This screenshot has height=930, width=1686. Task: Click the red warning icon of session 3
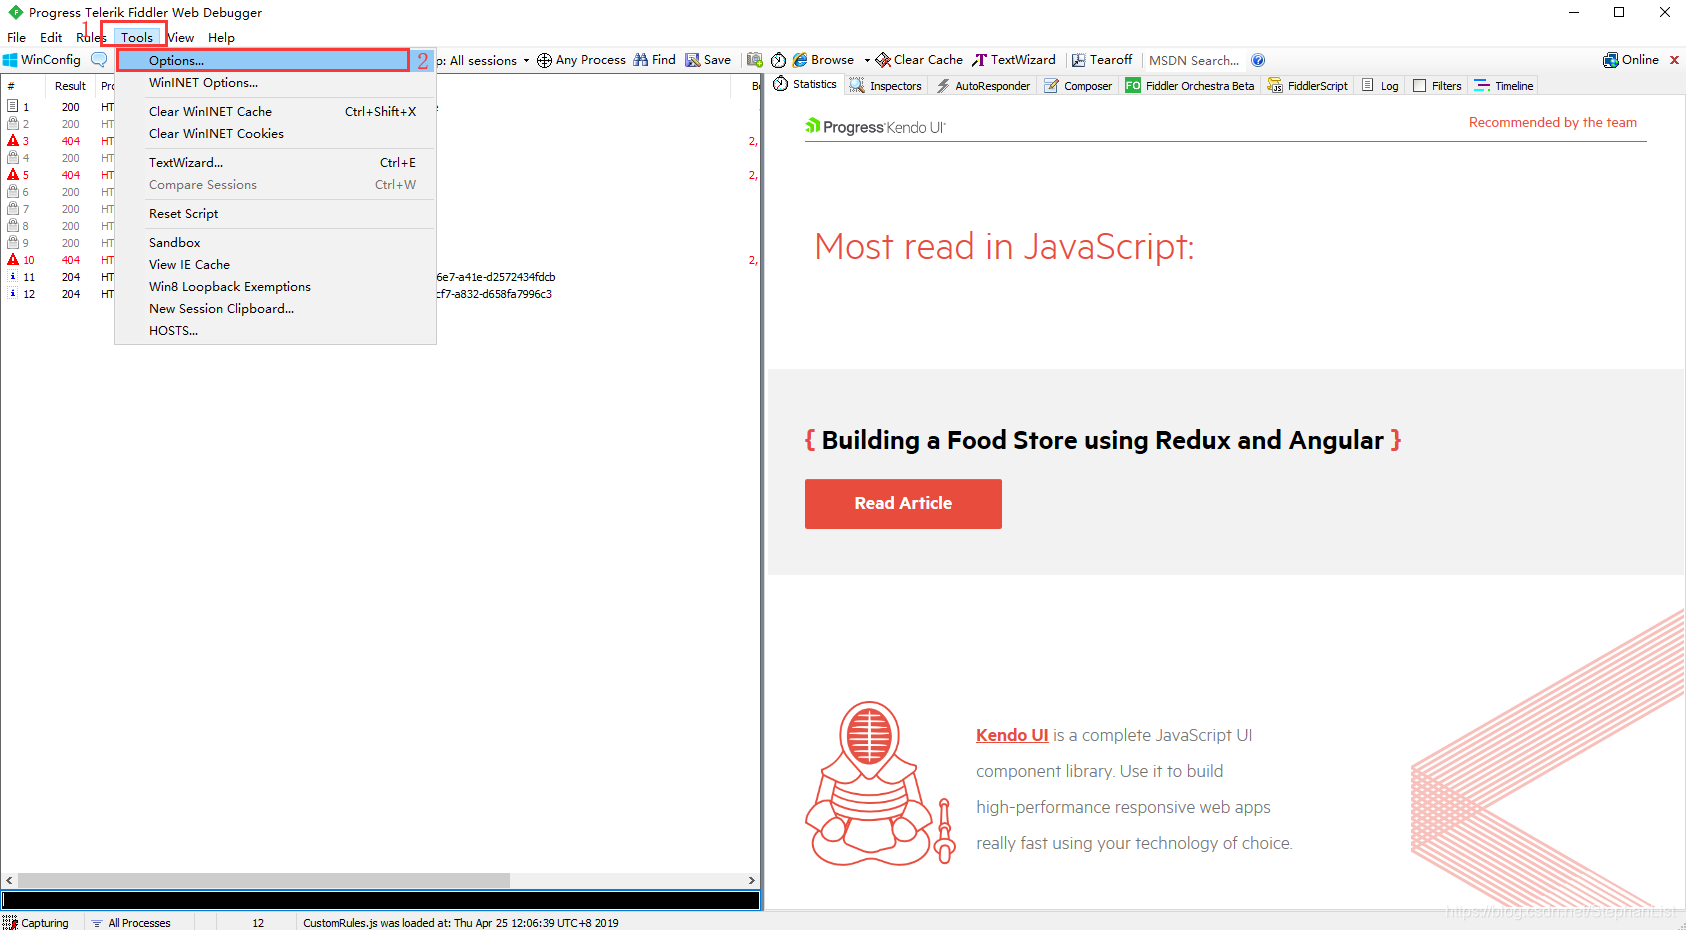[13, 140]
